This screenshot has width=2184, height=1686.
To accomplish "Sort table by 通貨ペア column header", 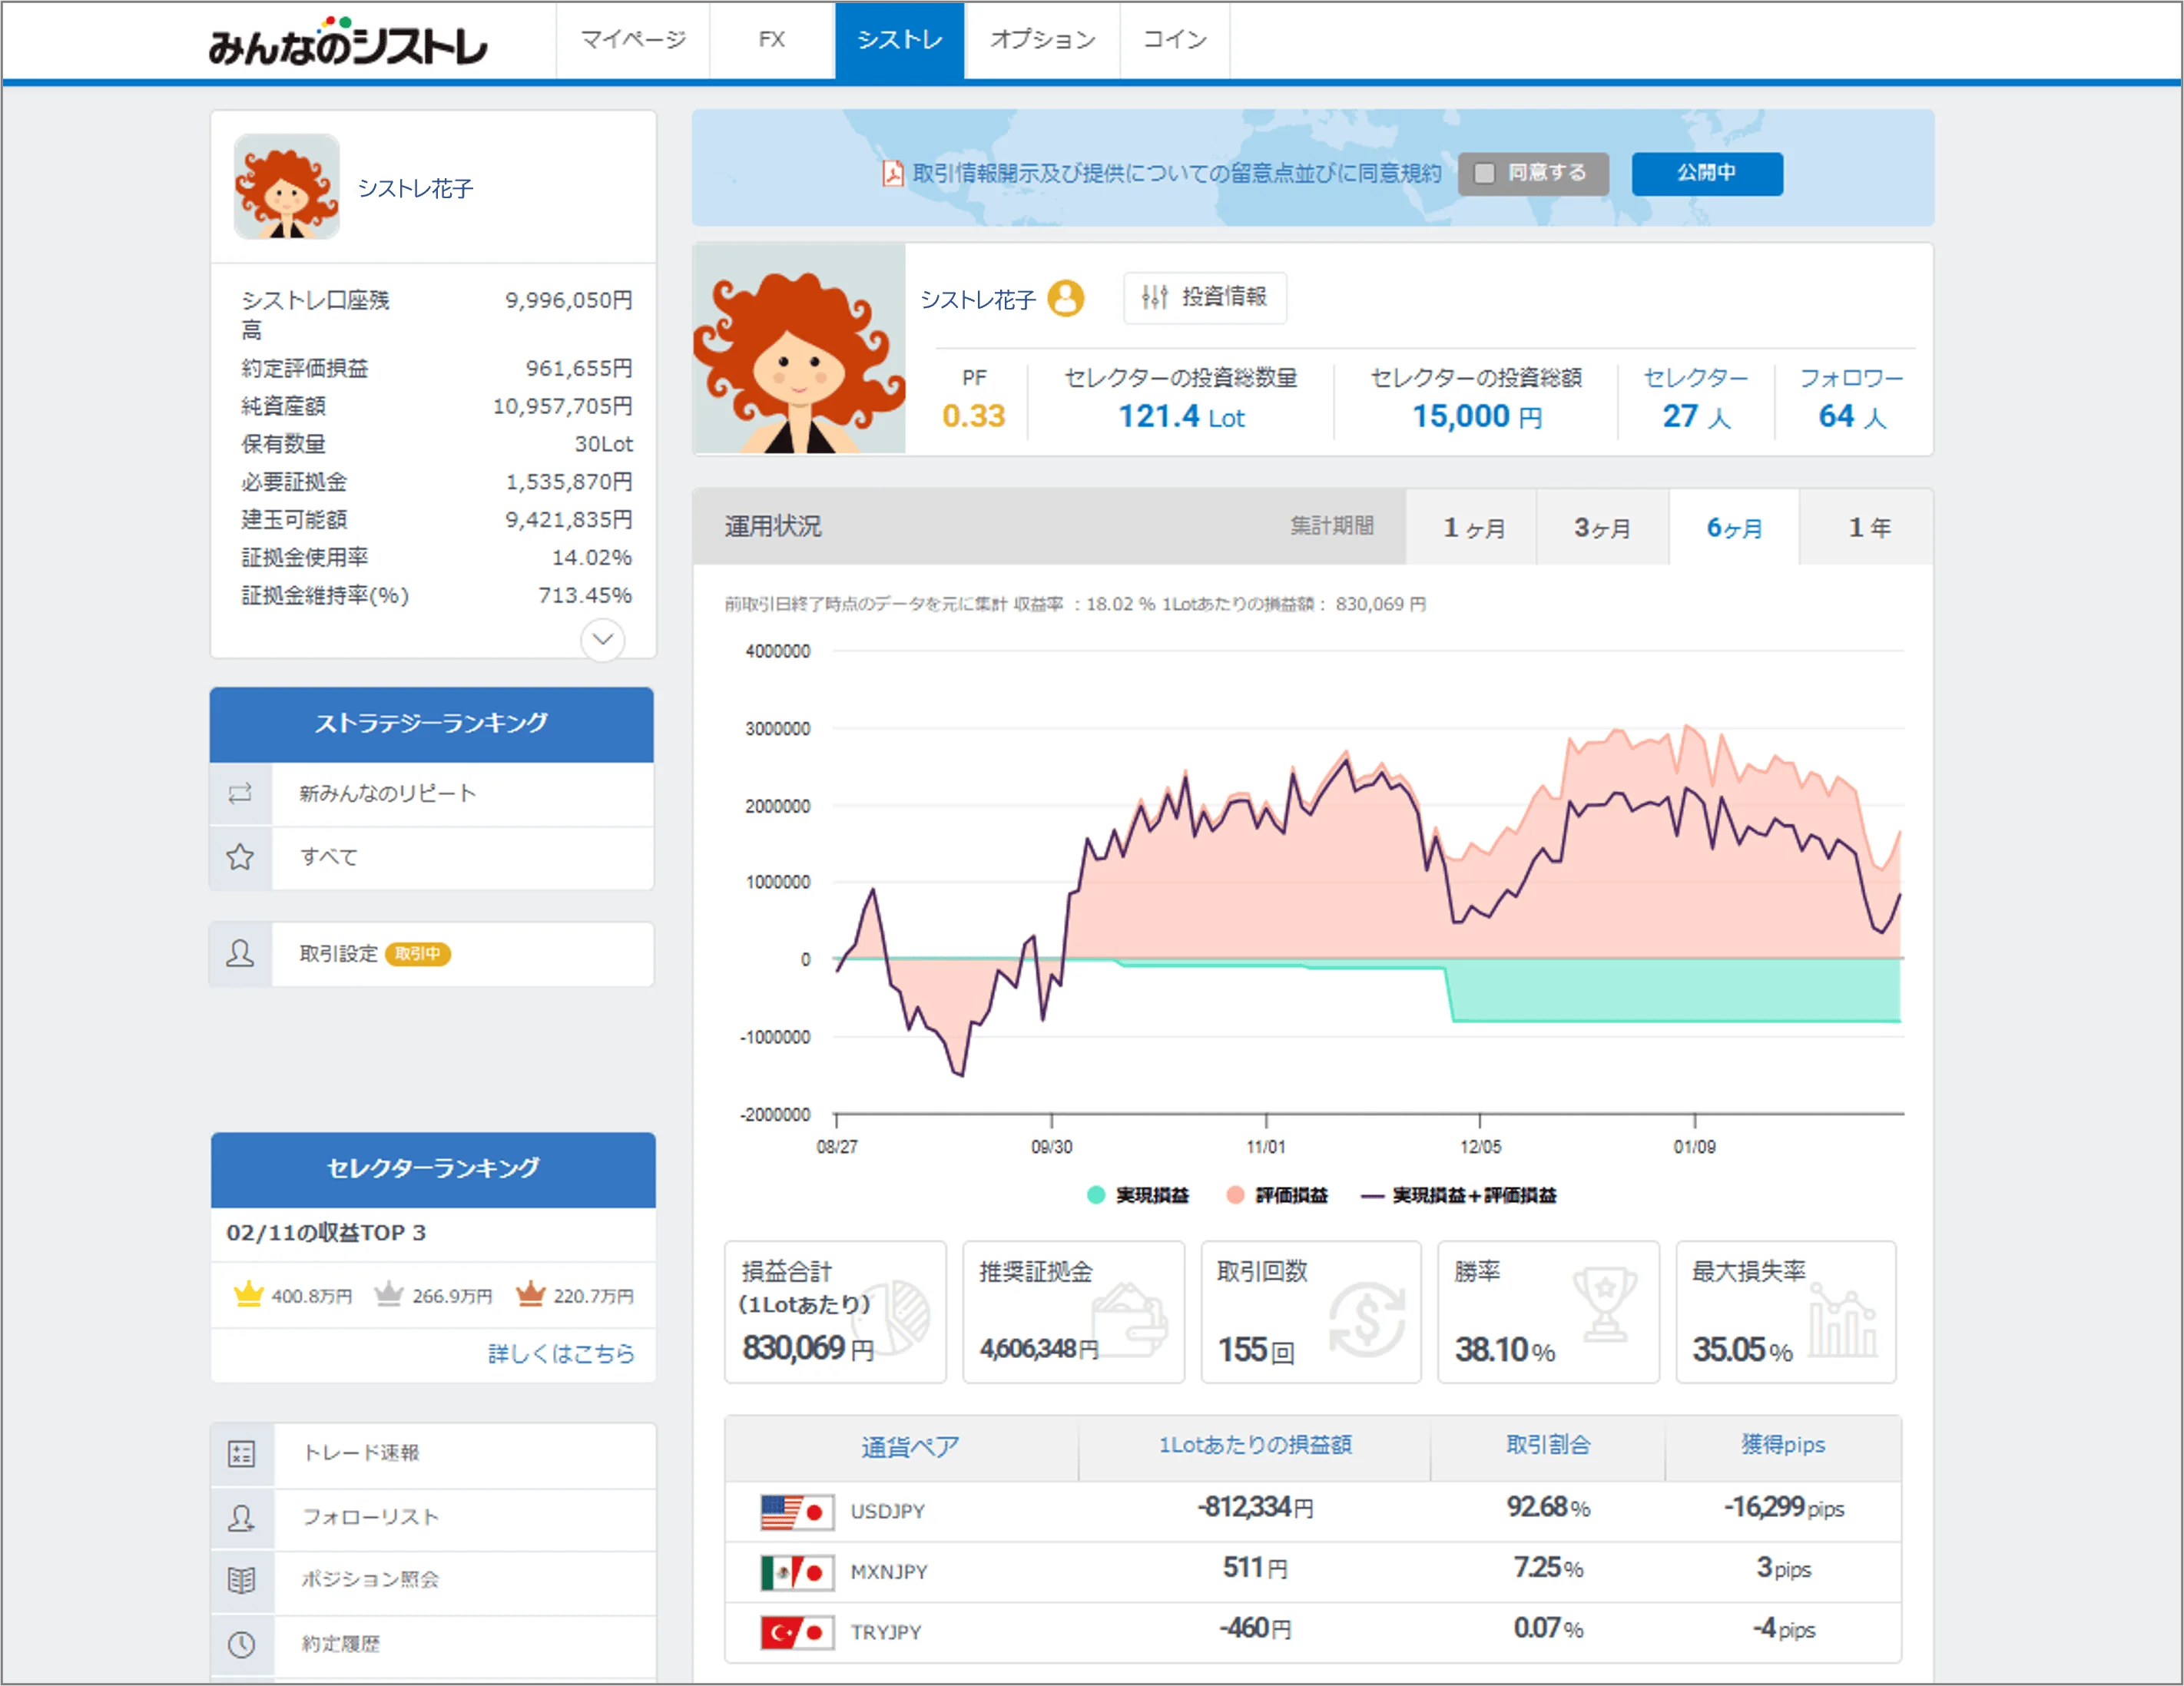I will (x=909, y=1446).
